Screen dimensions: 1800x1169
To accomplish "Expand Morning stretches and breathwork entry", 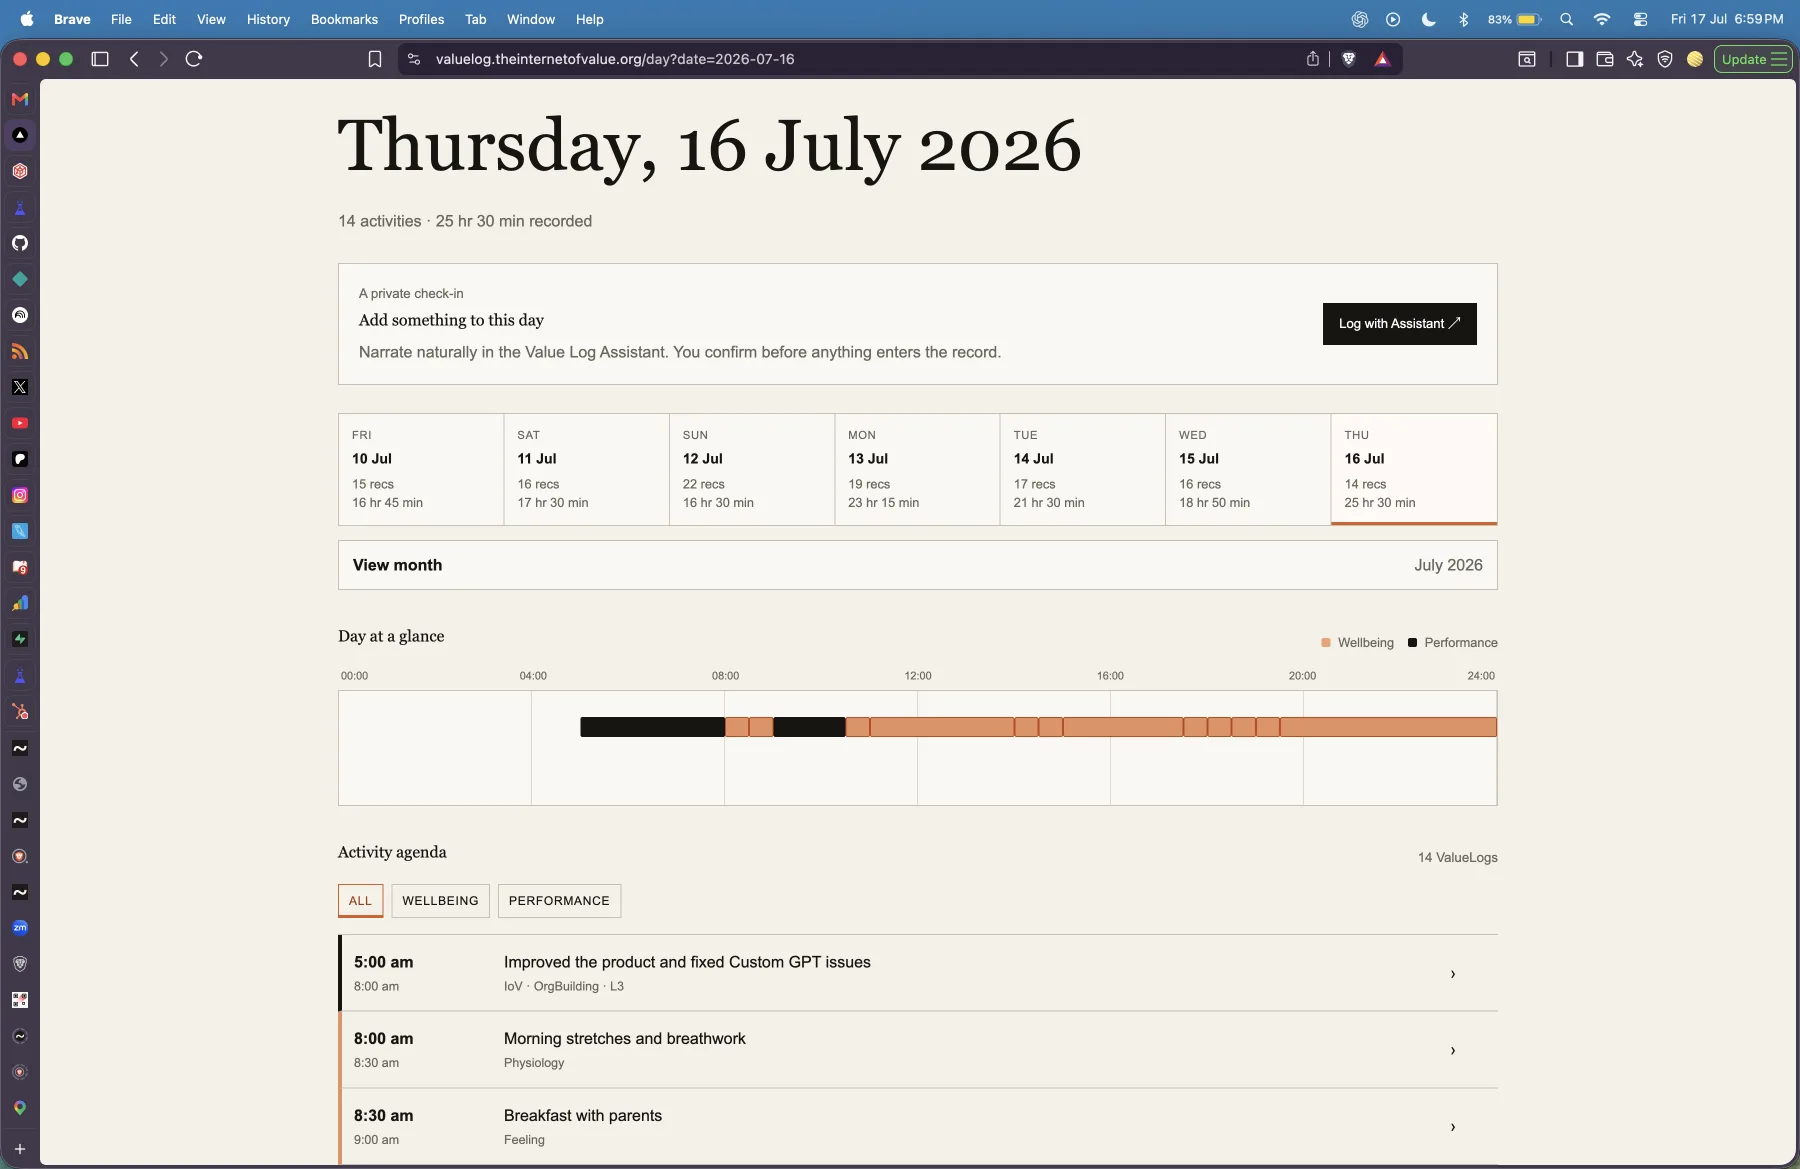I will (918, 1050).
